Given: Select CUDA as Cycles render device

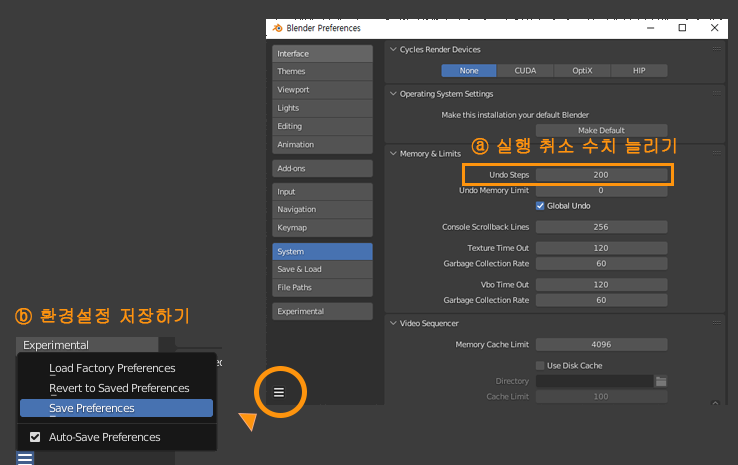Looking at the screenshot, I should 525,71.
